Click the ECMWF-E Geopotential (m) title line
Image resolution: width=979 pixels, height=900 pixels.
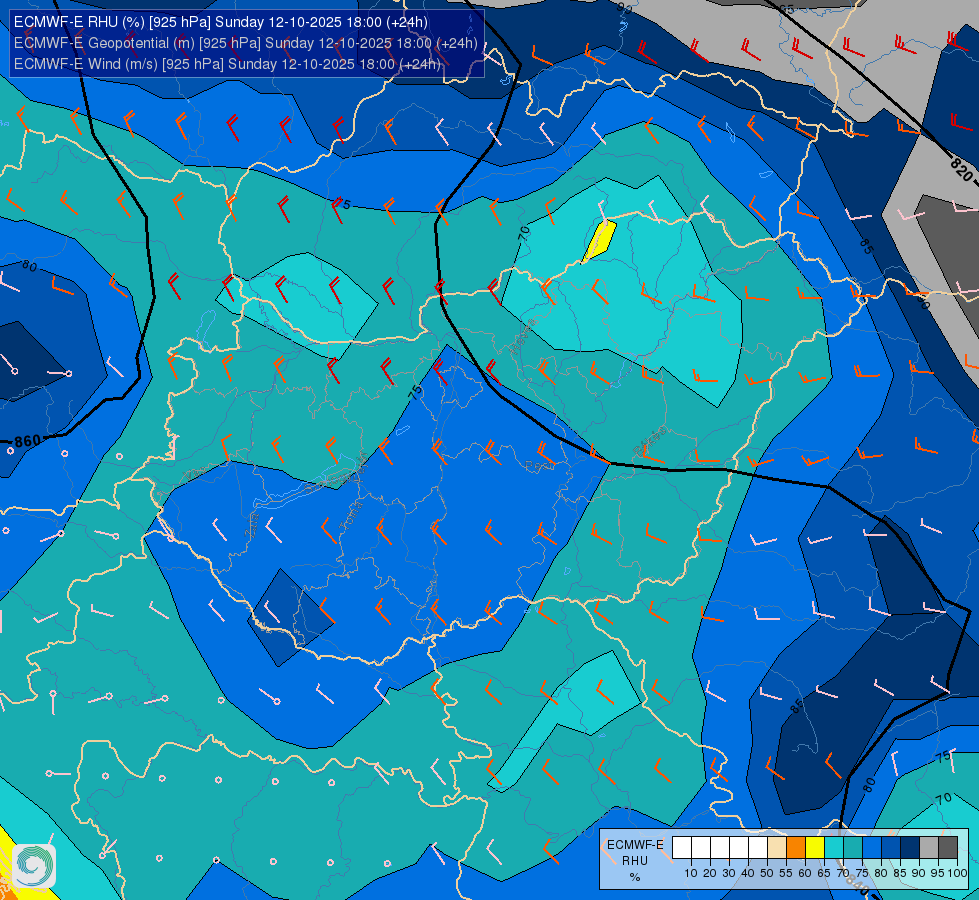coord(245,43)
